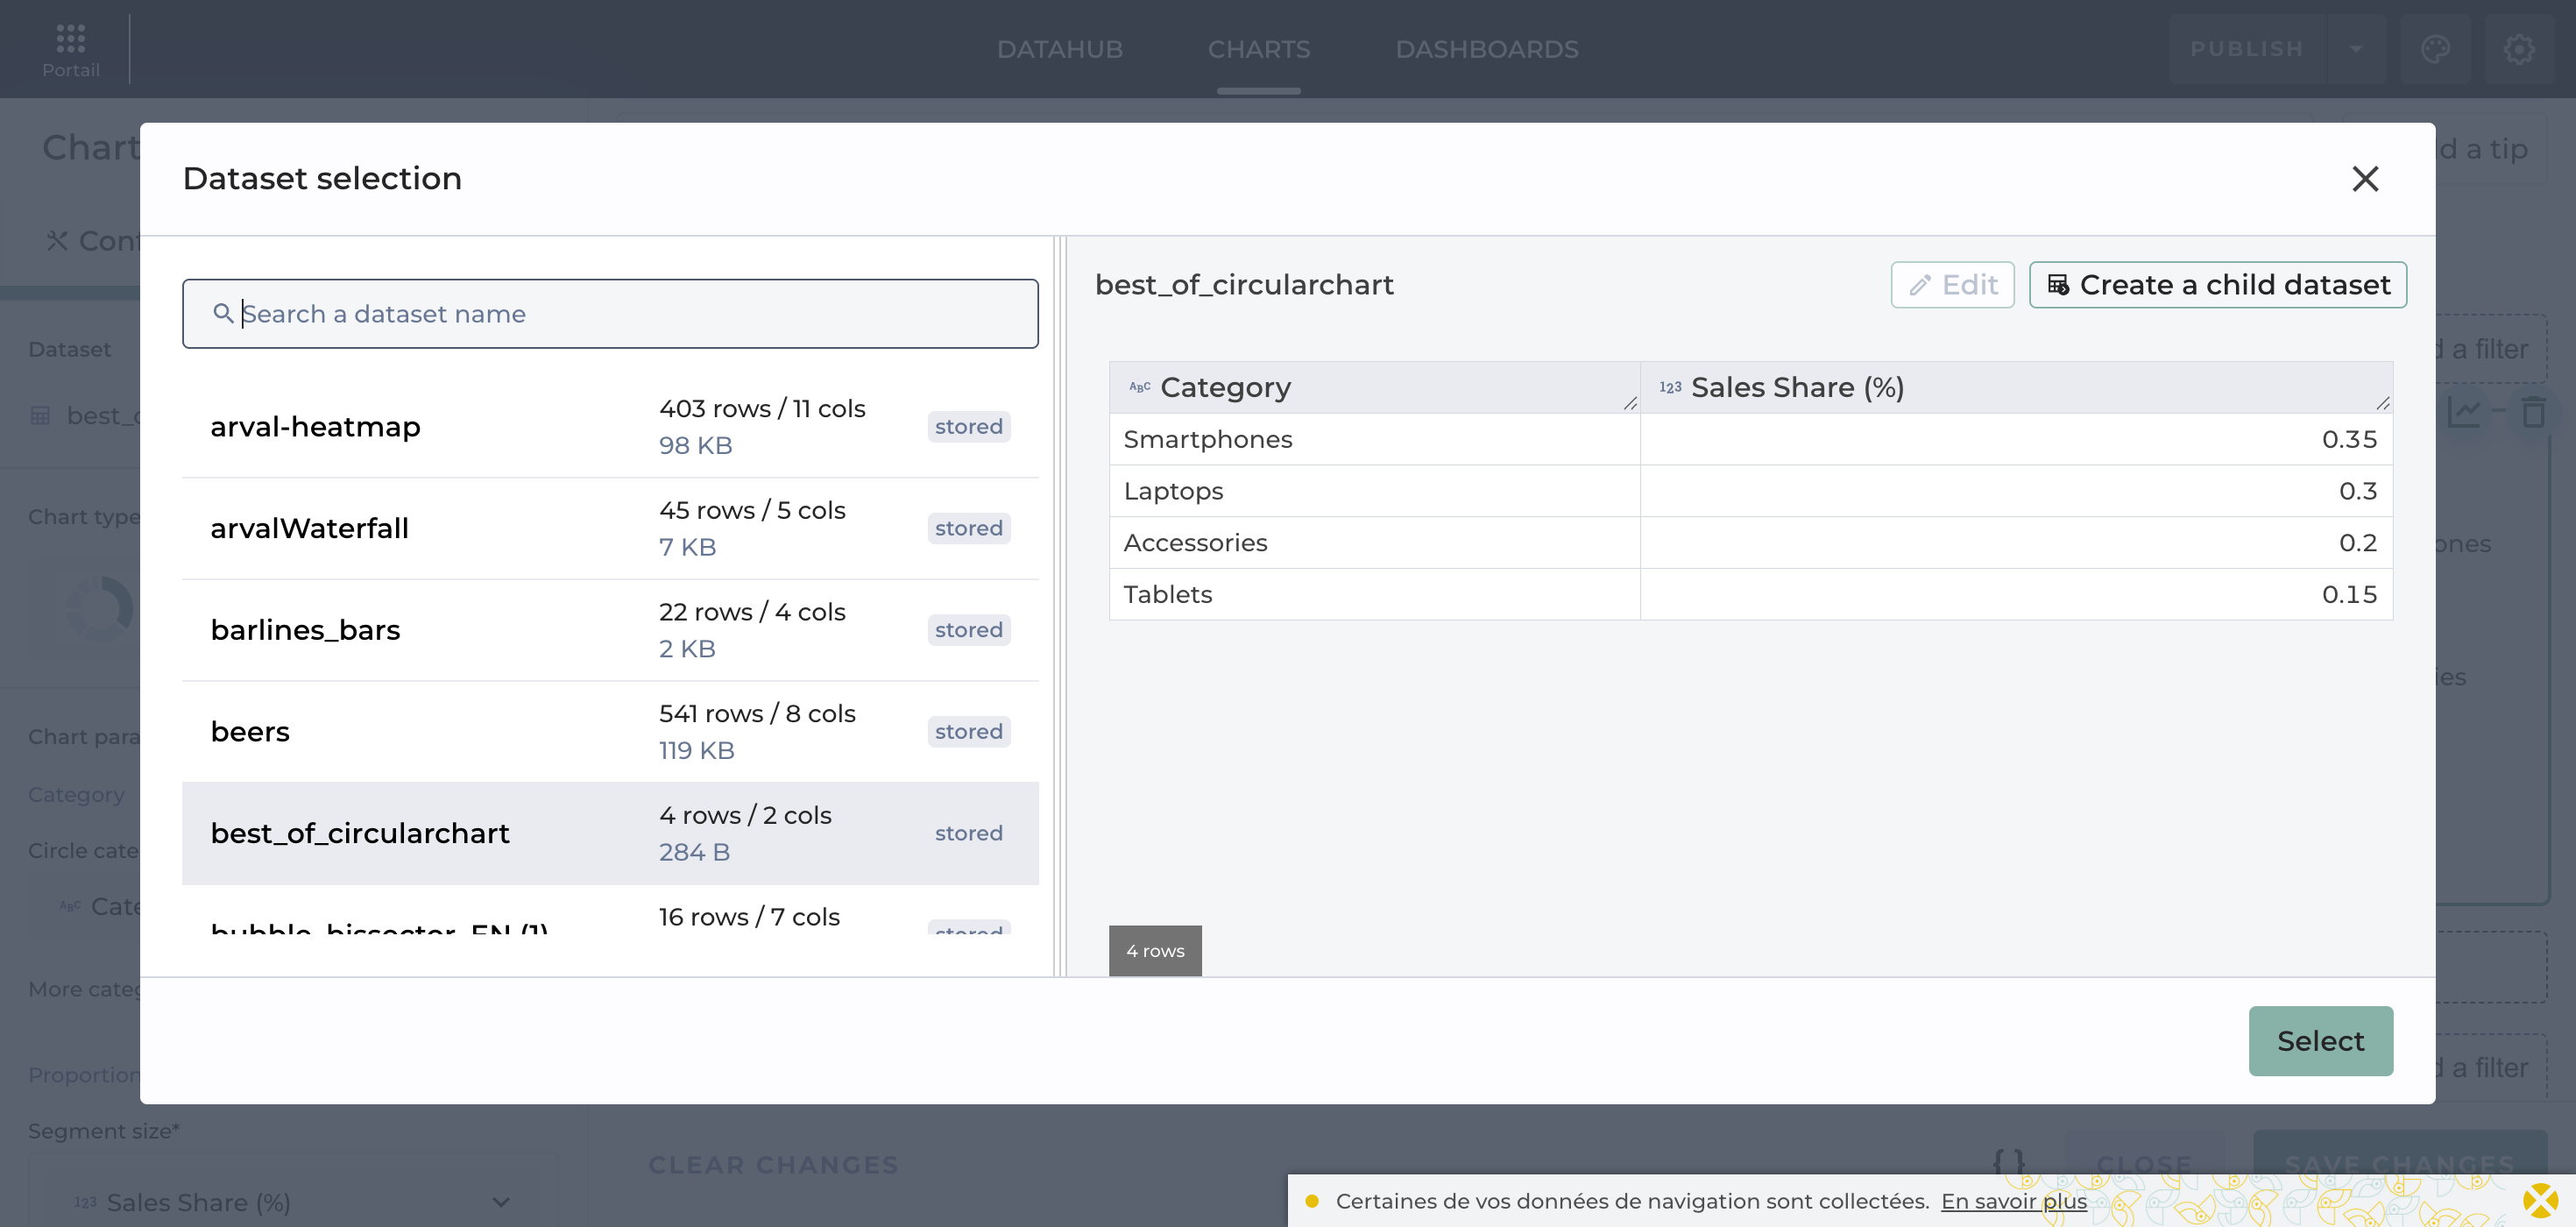Click the stored badge on beers
This screenshot has width=2576, height=1227.
(968, 732)
